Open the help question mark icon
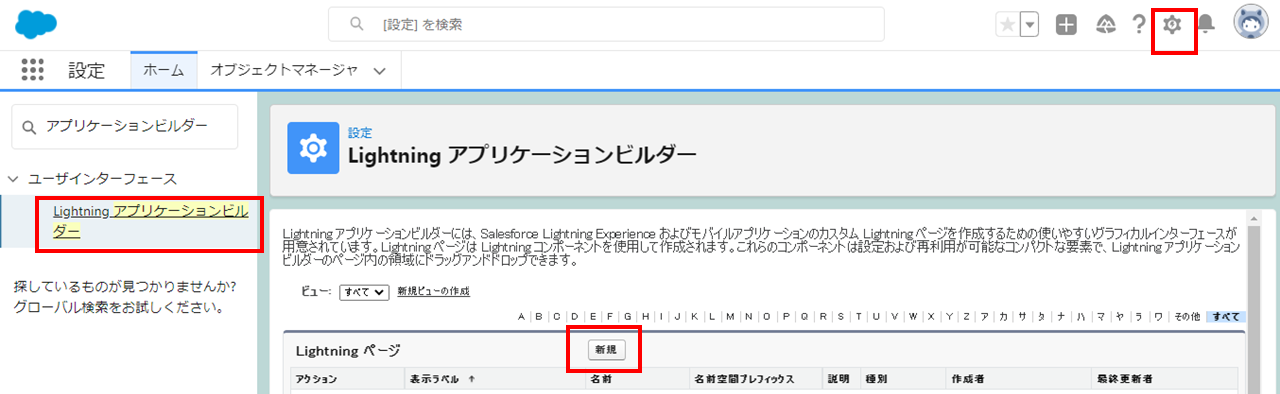 click(1139, 24)
